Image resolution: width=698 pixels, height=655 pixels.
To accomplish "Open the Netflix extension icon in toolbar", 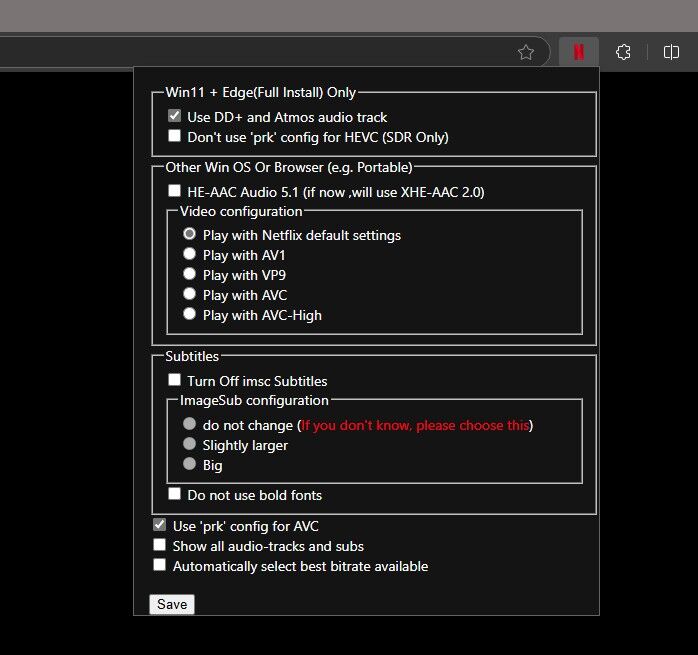I will click(579, 52).
